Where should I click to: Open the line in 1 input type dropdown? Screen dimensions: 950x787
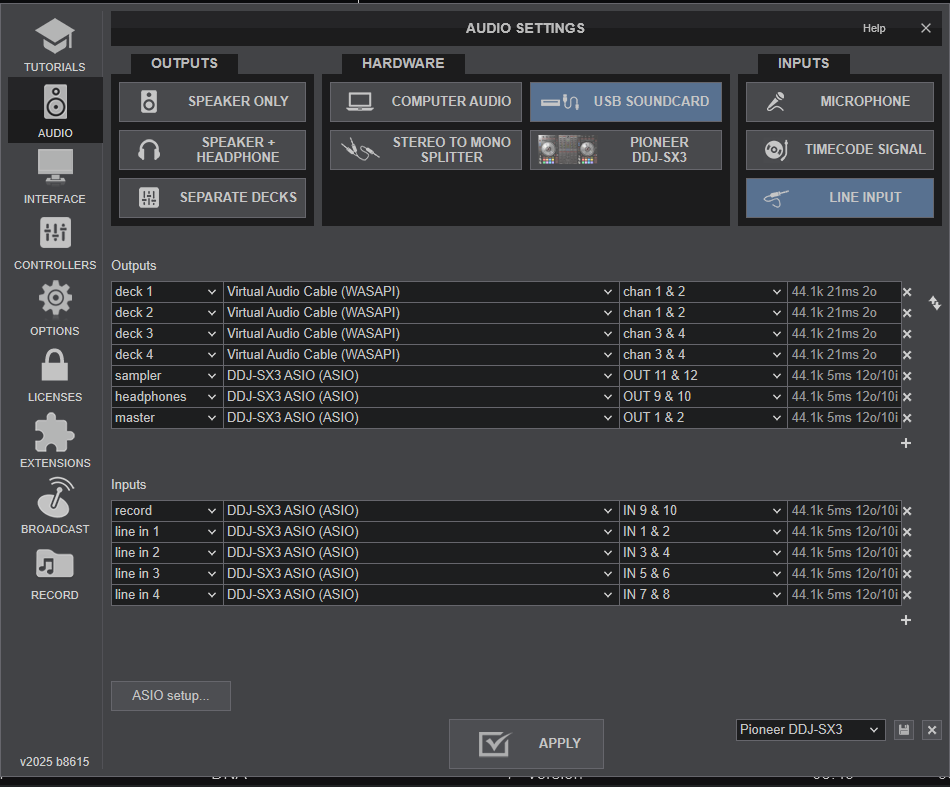pos(167,532)
